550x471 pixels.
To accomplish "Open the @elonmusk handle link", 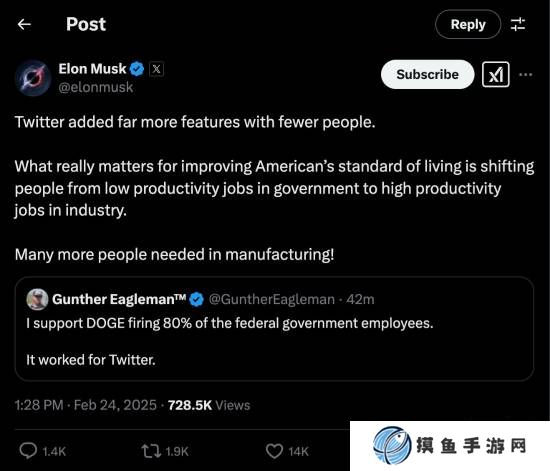I will point(96,87).
